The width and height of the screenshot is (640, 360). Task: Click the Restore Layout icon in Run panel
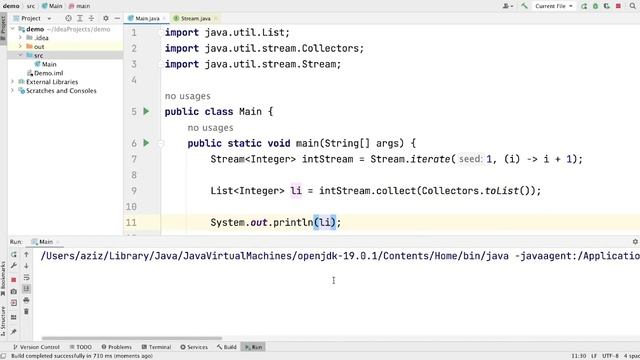pos(13,317)
